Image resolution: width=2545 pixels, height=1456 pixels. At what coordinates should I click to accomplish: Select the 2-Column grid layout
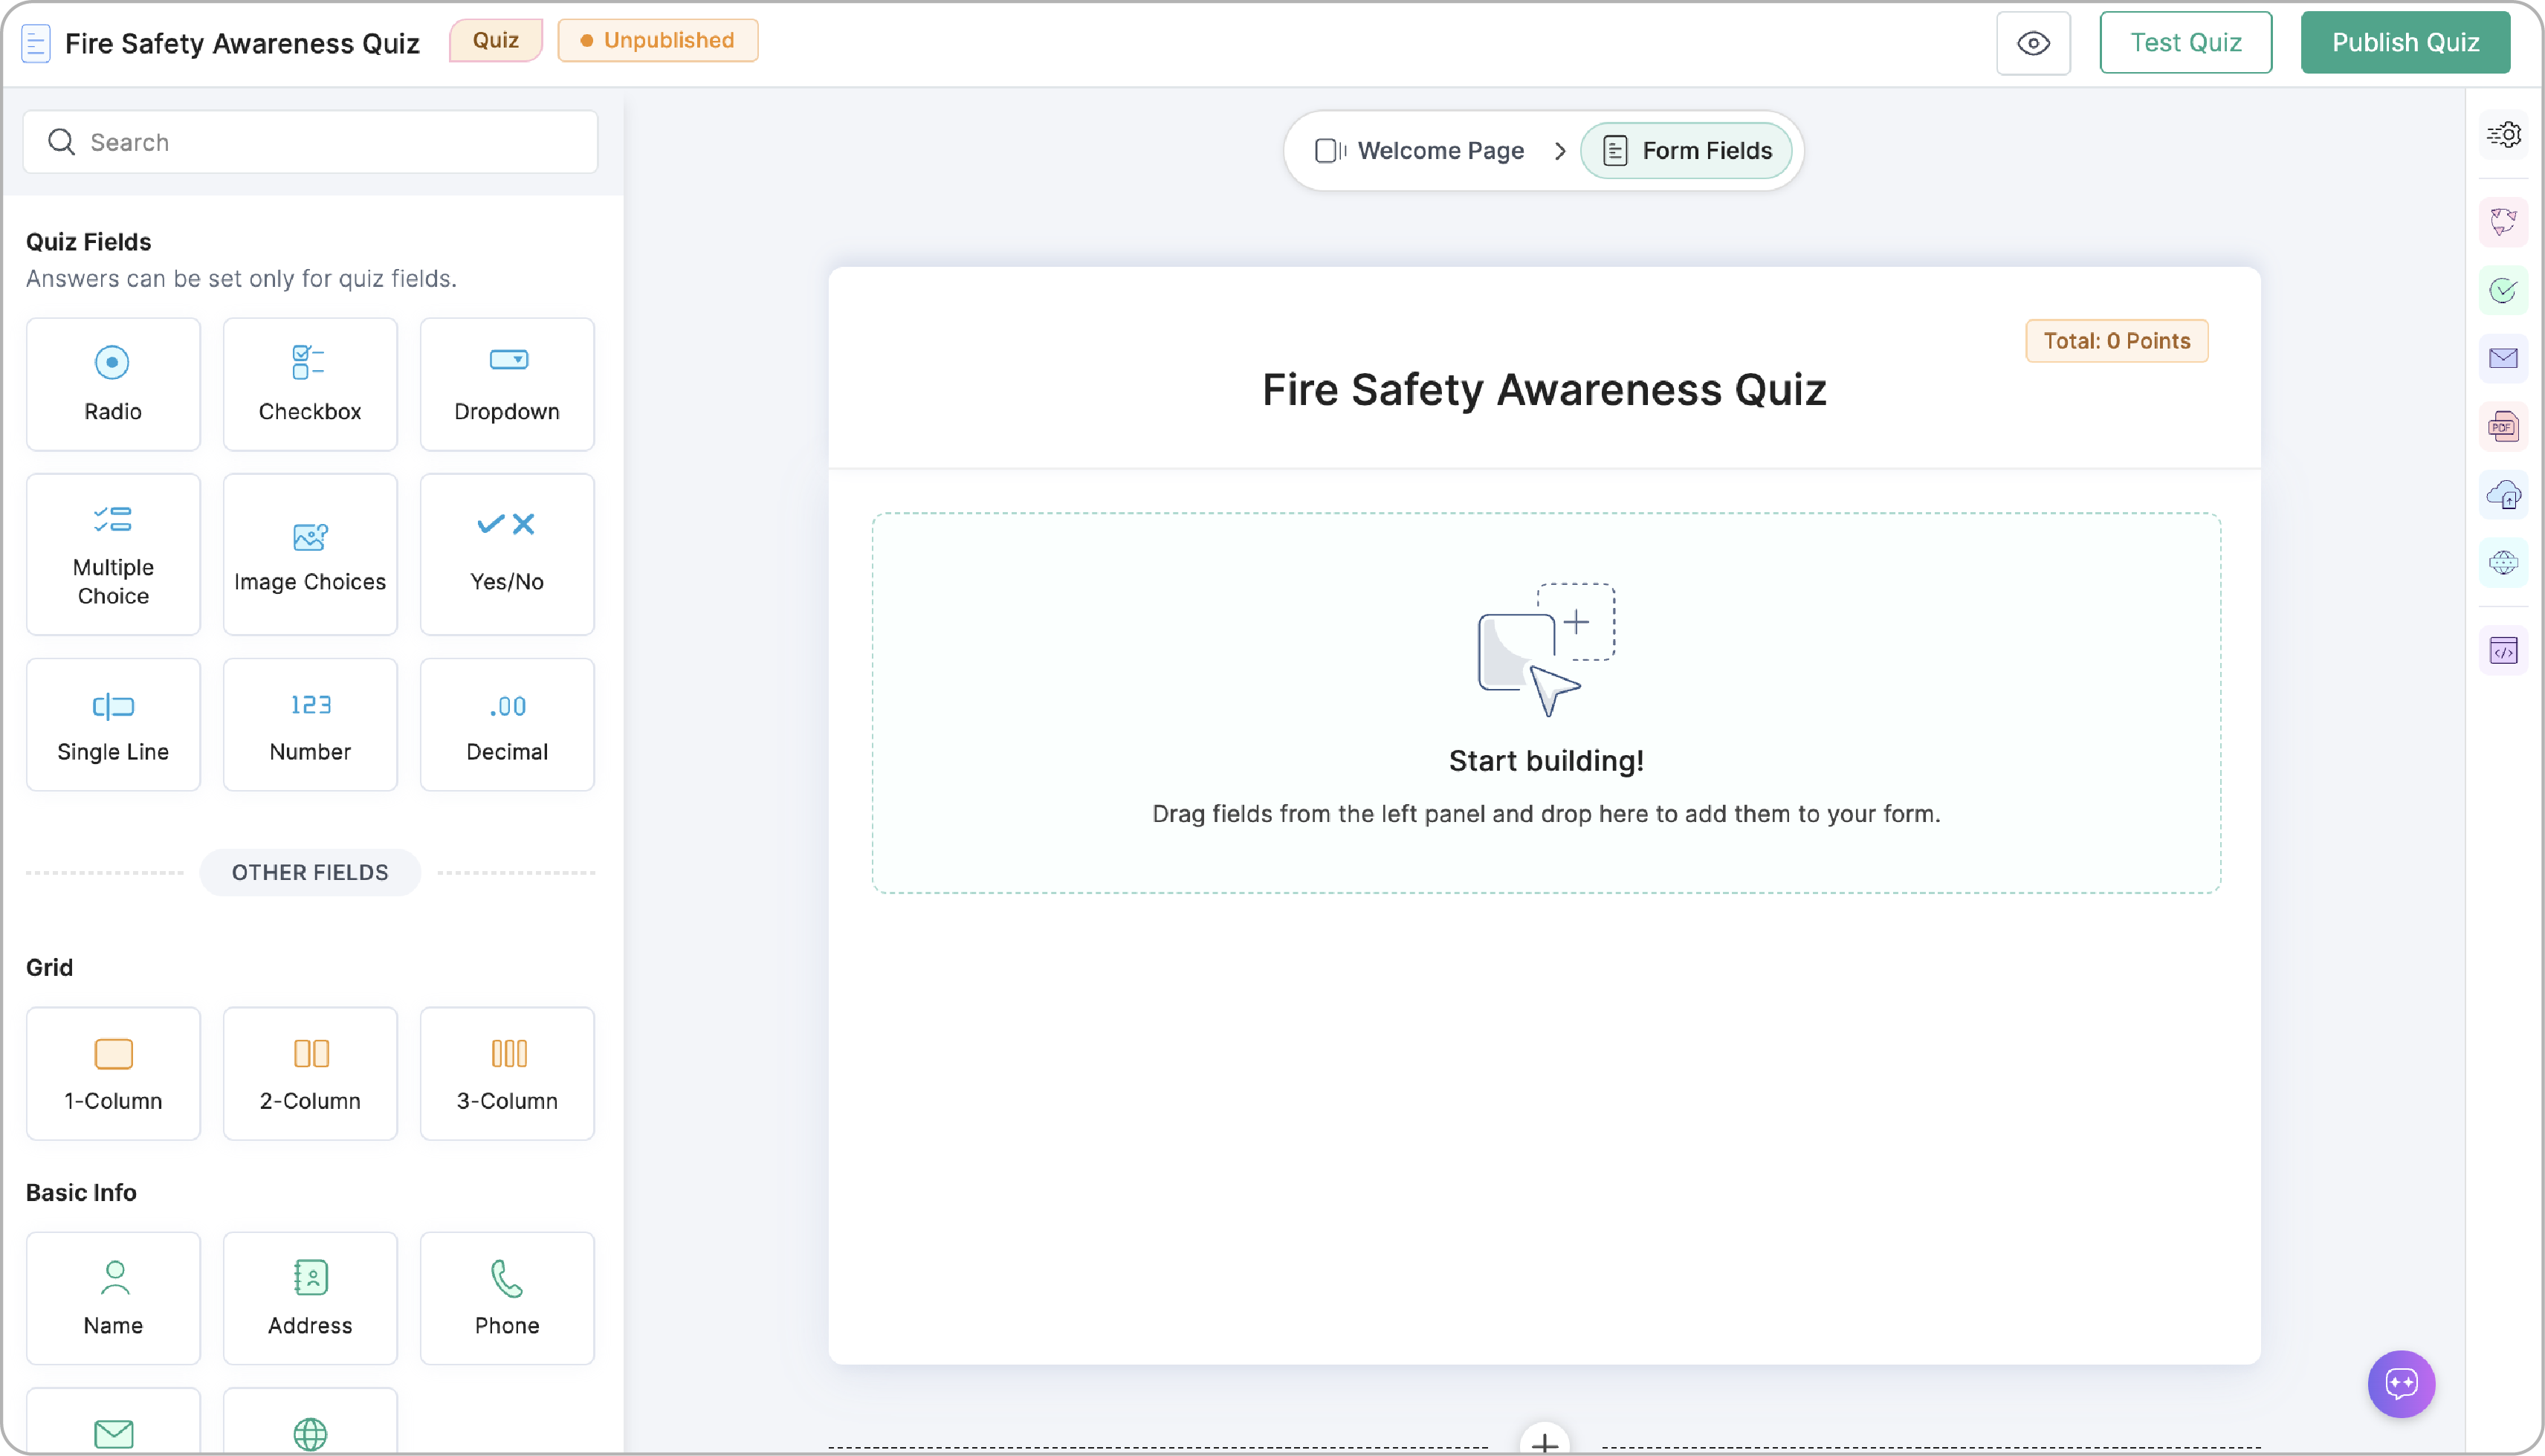tap(310, 1073)
